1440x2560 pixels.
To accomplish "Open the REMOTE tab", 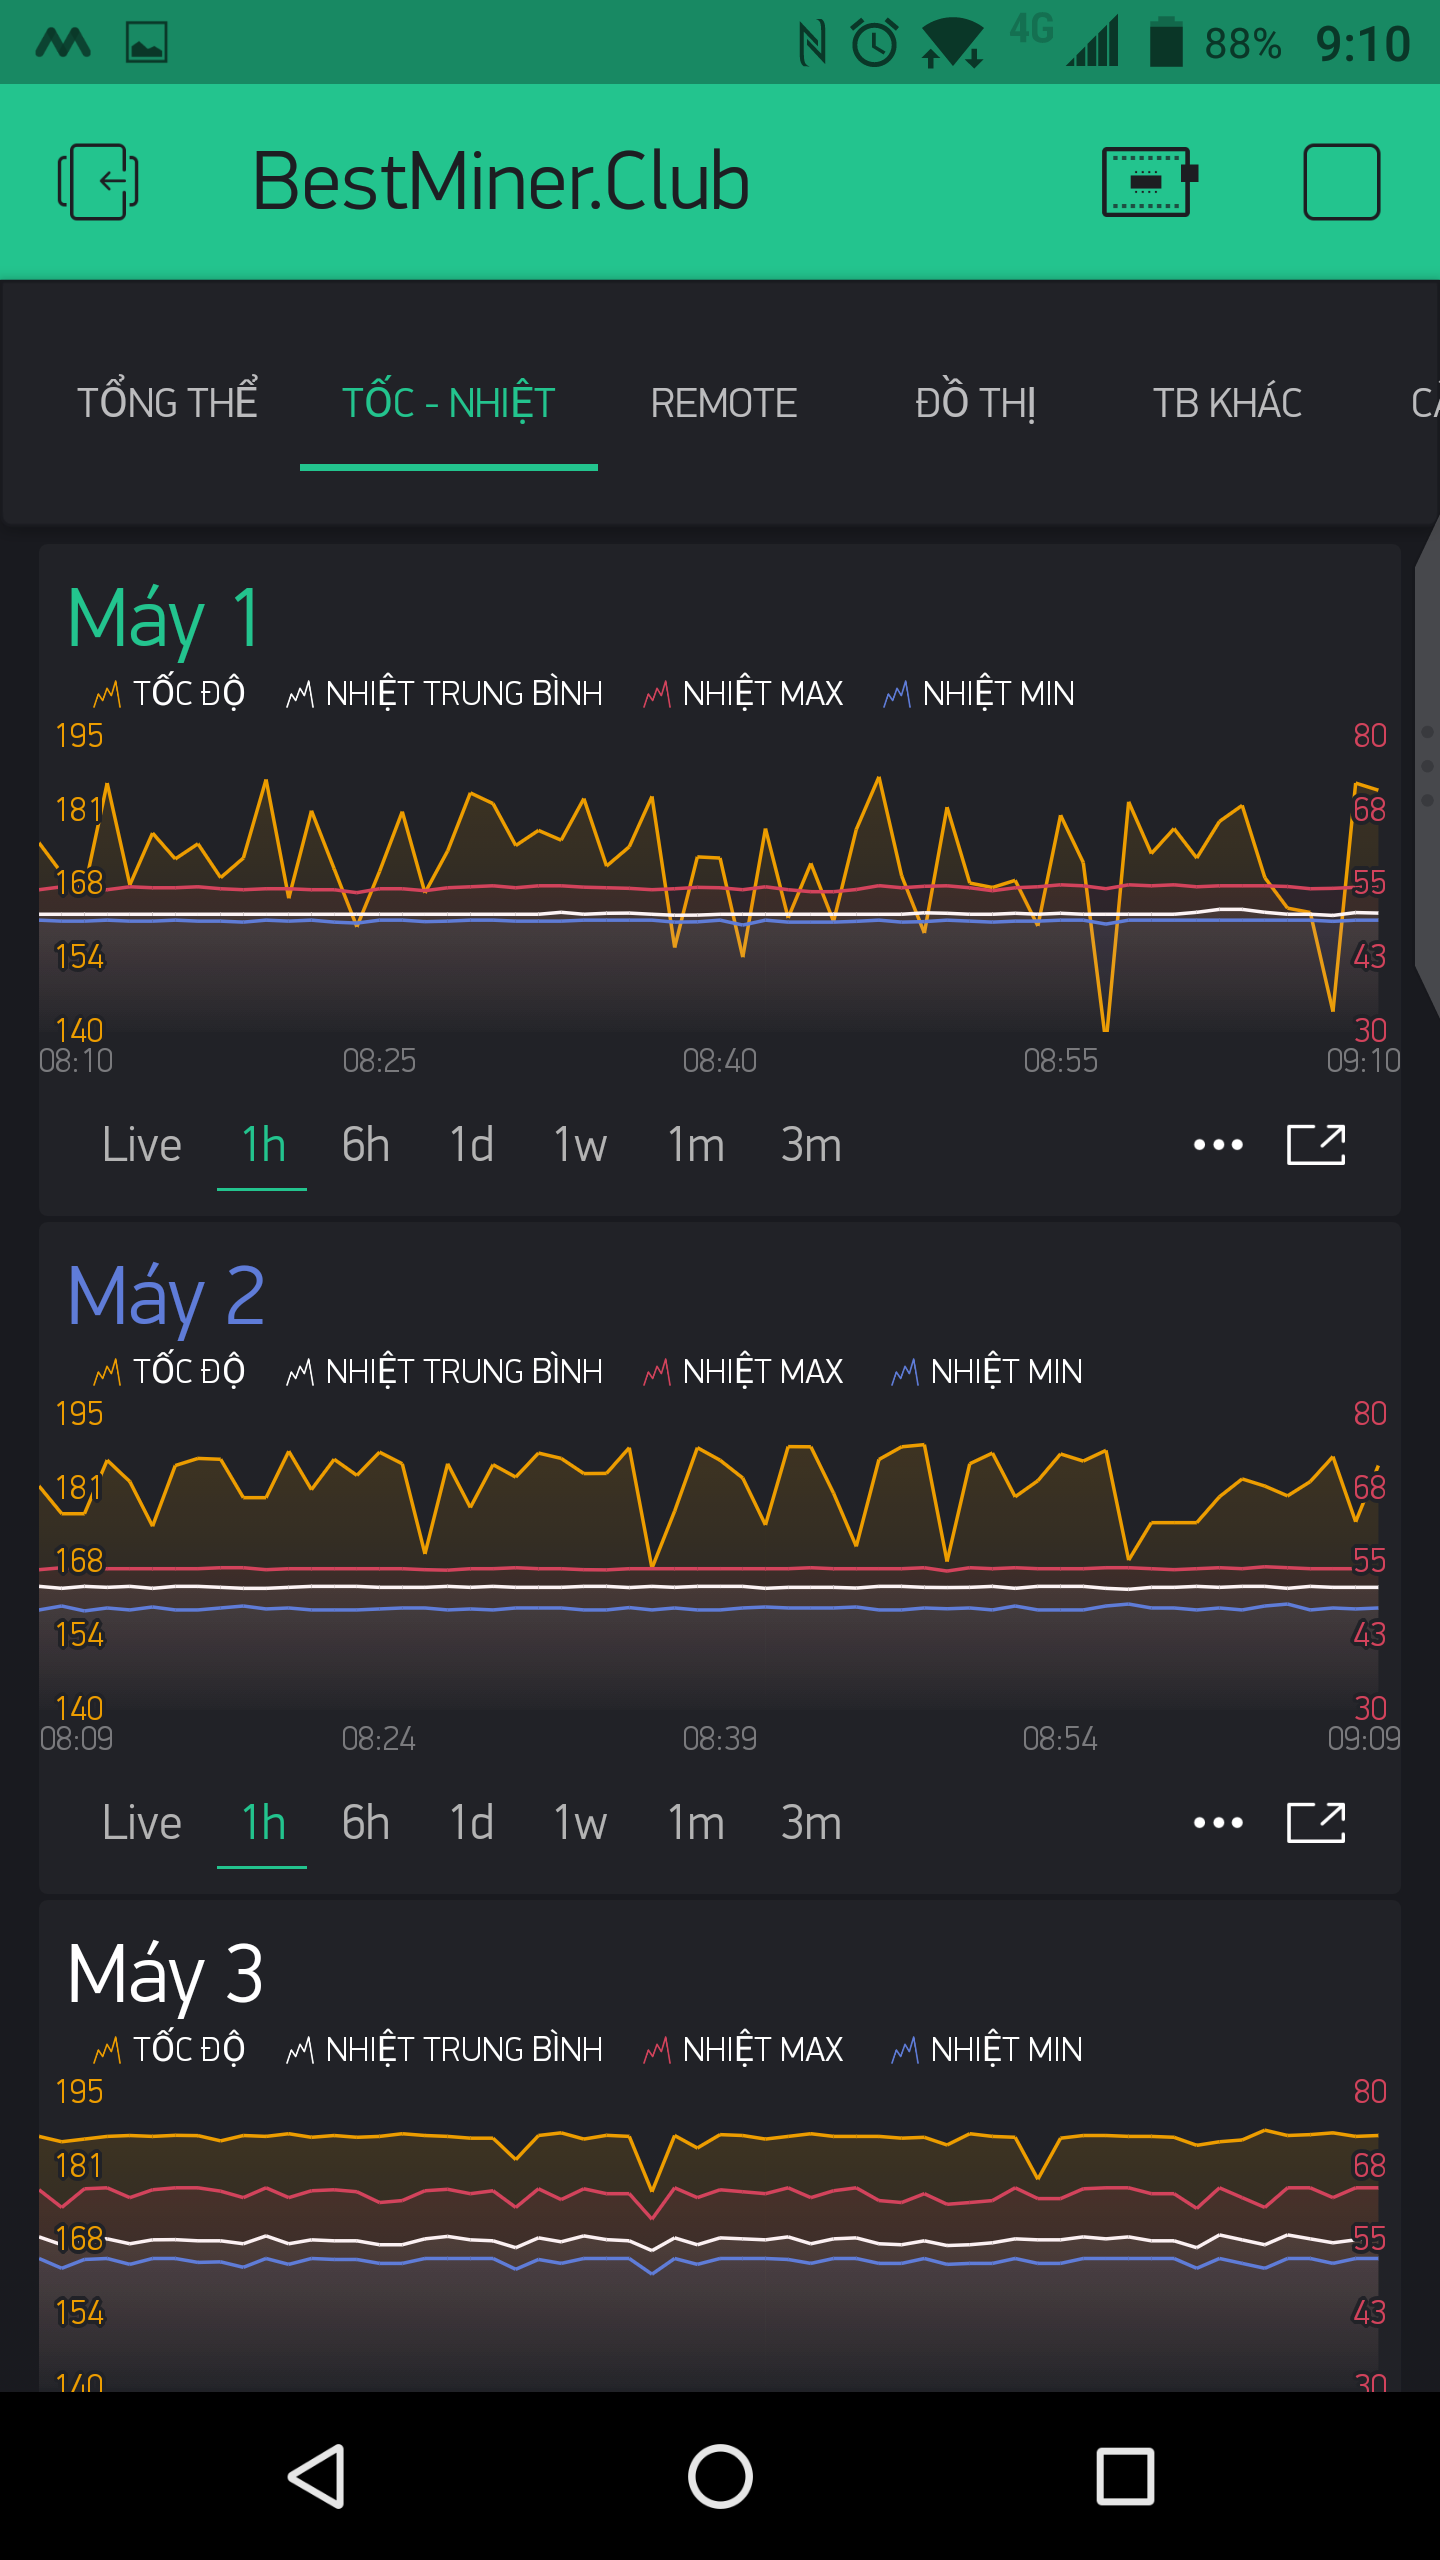I will click(723, 403).
